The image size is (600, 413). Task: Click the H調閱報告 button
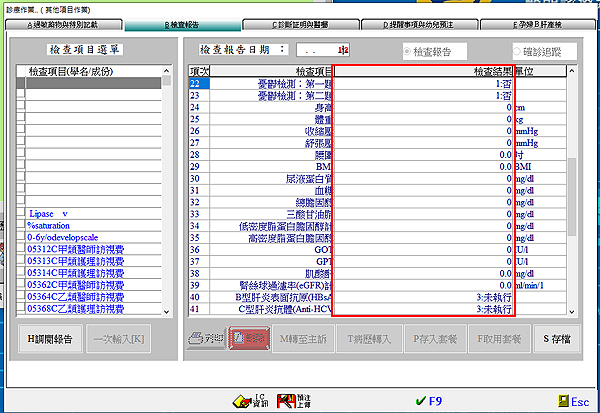click(x=49, y=339)
